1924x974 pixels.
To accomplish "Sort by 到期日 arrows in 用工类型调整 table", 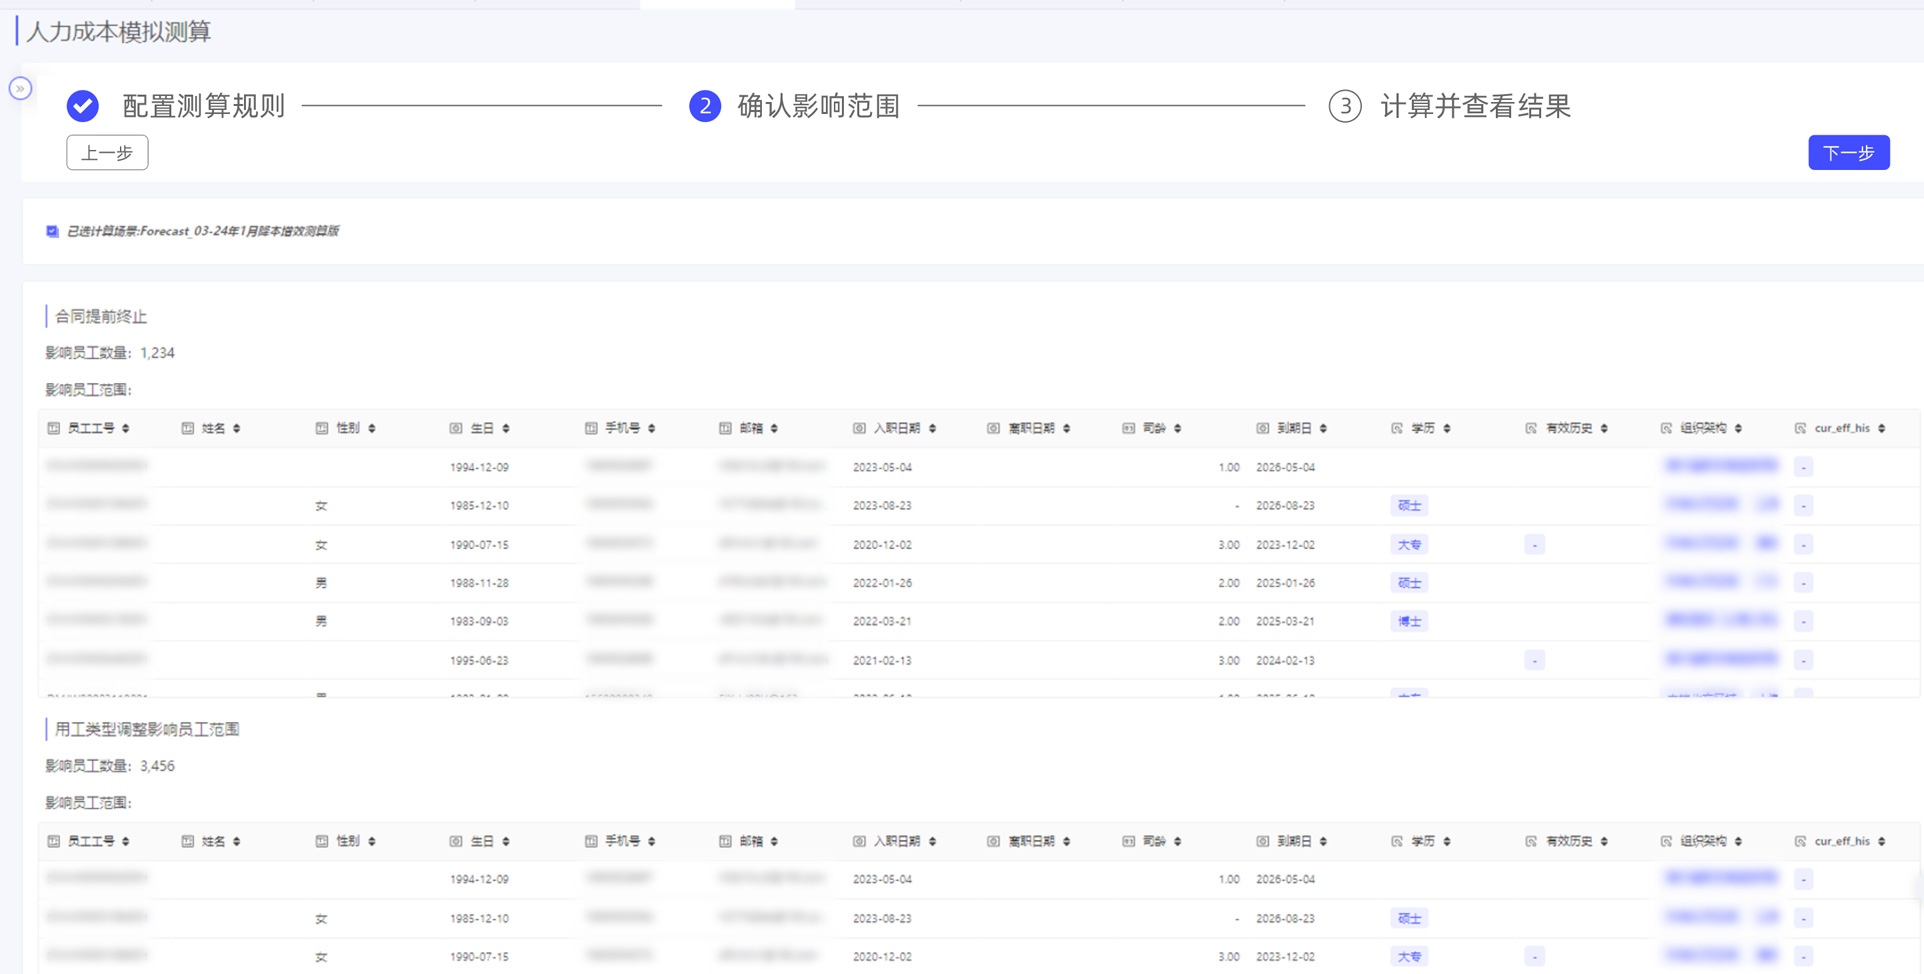I will tap(1324, 841).
